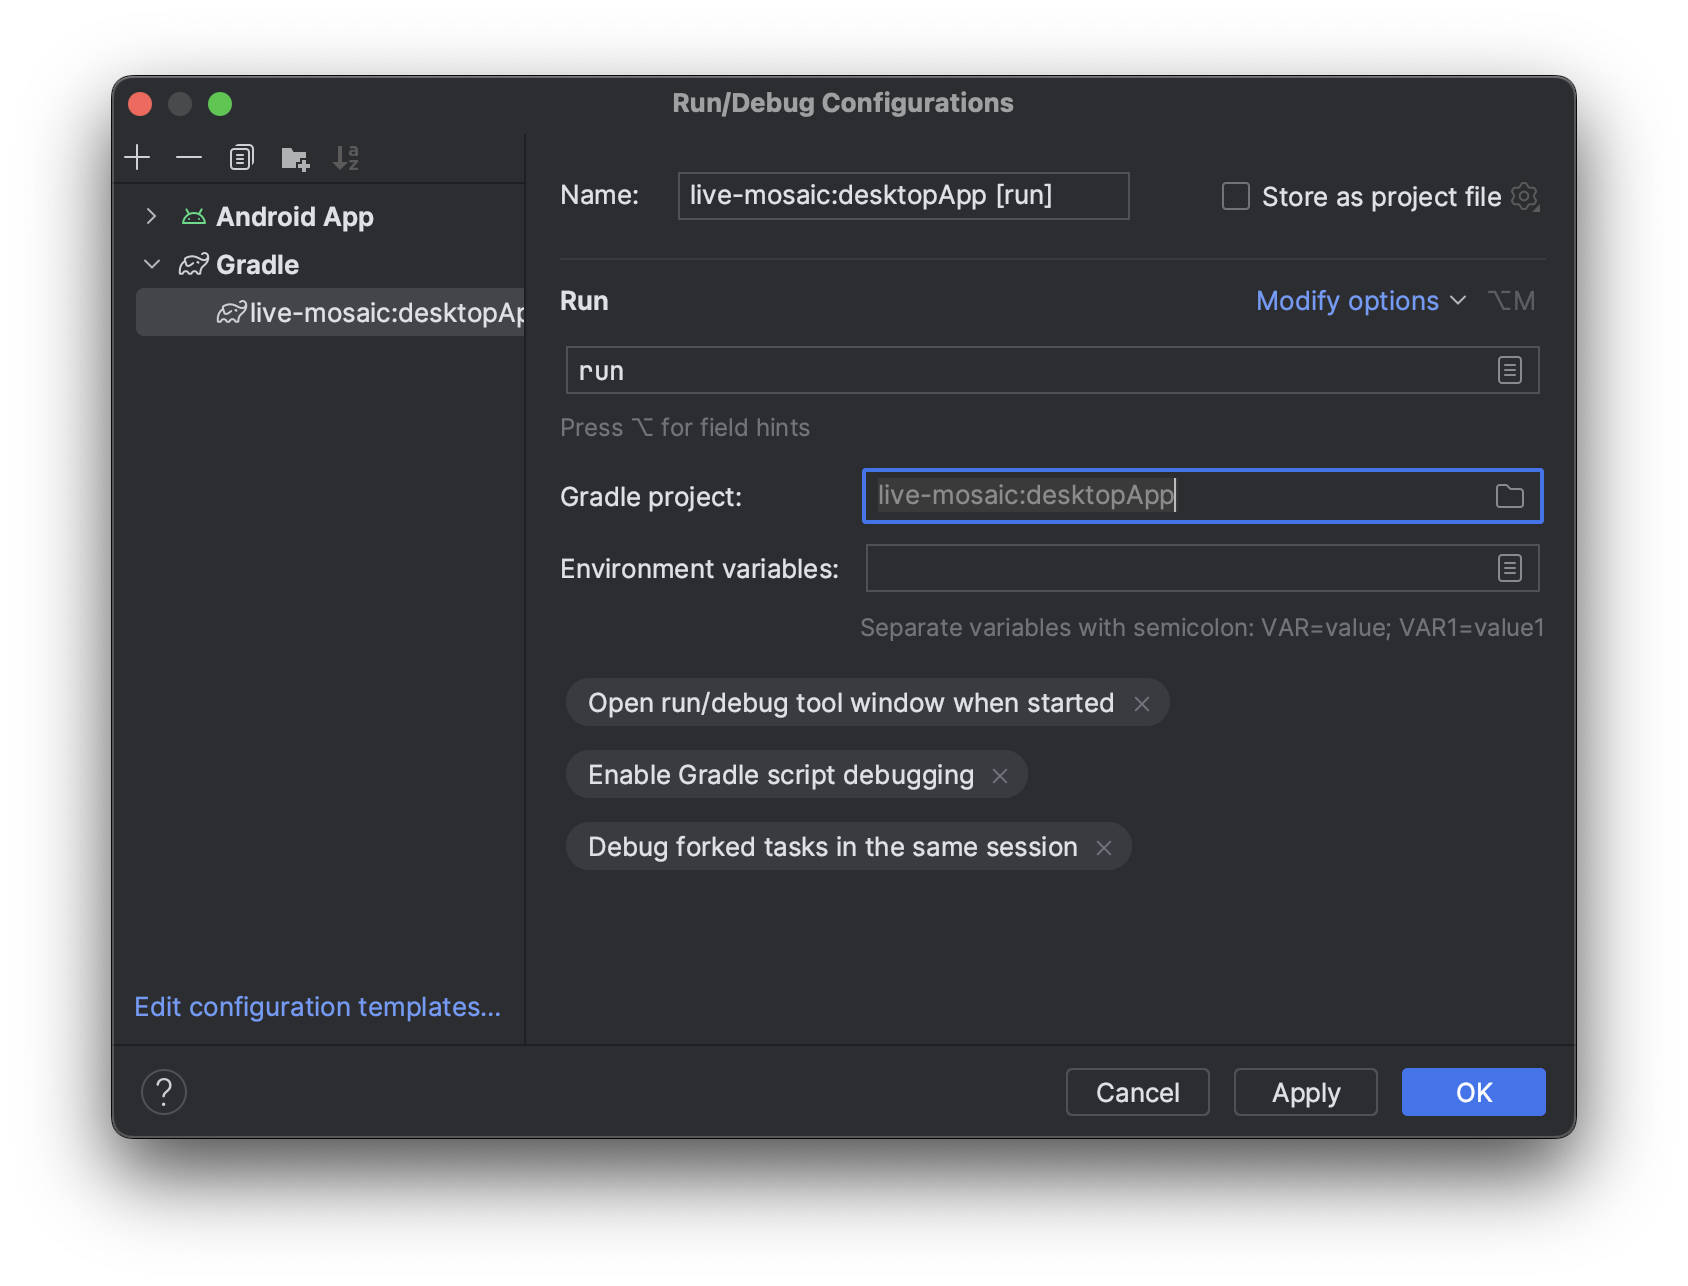
Task: Remove the Debug forked tasks option tag
Action: (x=1104, y=848)
